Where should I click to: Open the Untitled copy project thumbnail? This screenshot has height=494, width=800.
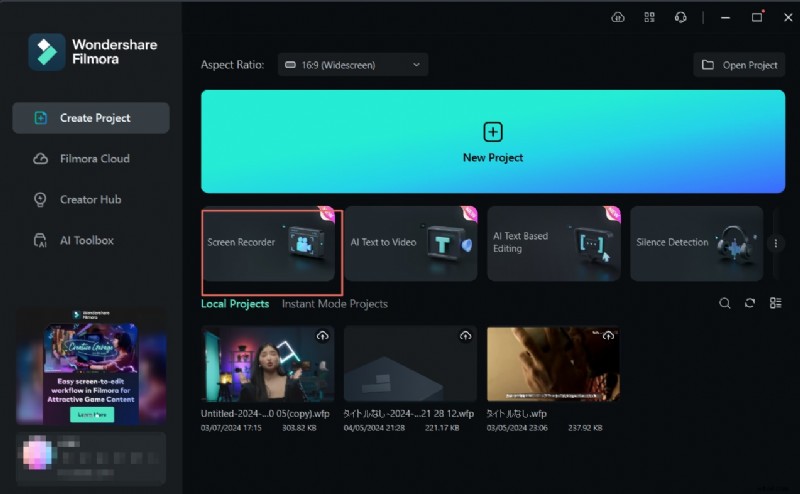[267, 364]
